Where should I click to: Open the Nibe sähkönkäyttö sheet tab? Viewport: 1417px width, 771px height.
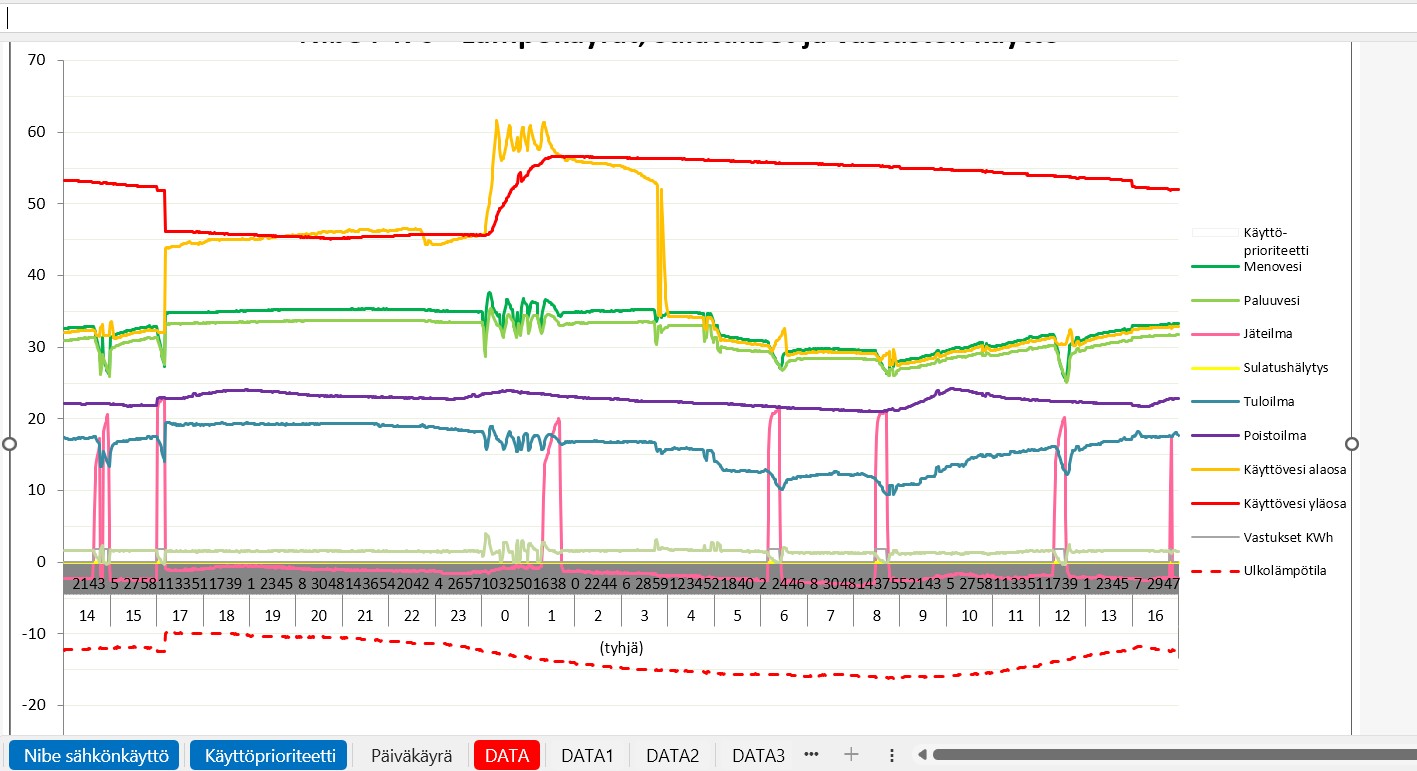click(x=96, y=755)
